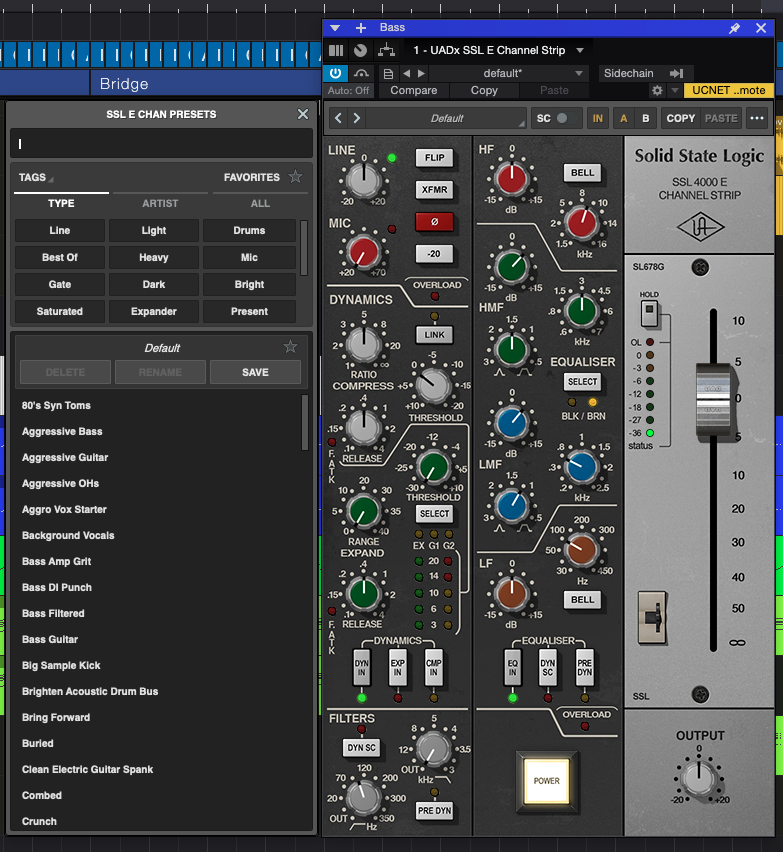Load the Bass DI Punch preset
The height and width of the screenshot is (852, 783).
pos(57,587)
